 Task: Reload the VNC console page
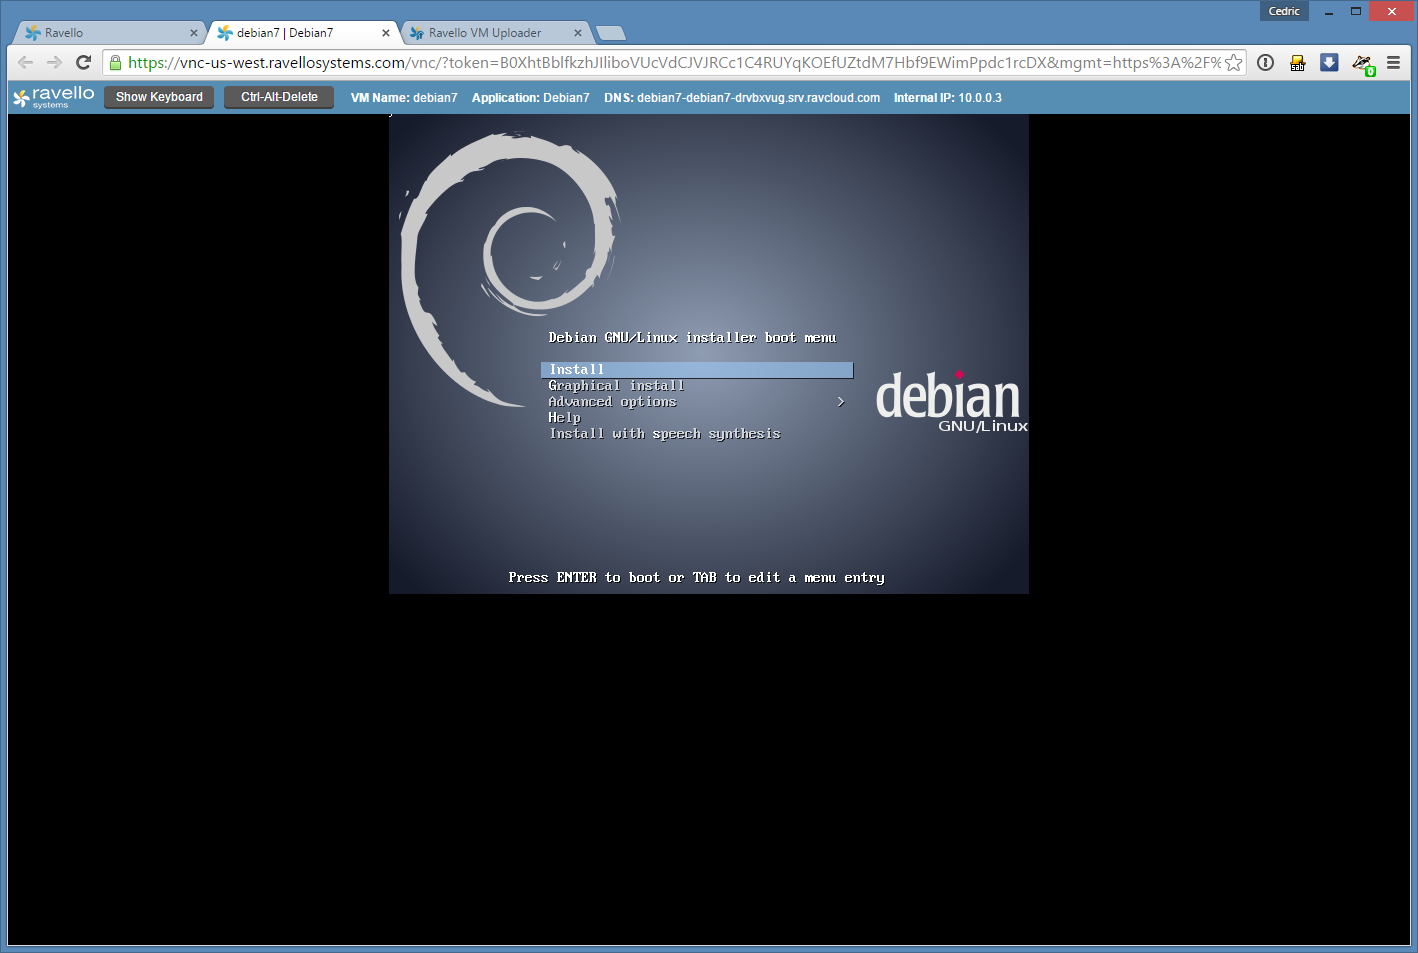pyautogui.click(x=84, y=62)
